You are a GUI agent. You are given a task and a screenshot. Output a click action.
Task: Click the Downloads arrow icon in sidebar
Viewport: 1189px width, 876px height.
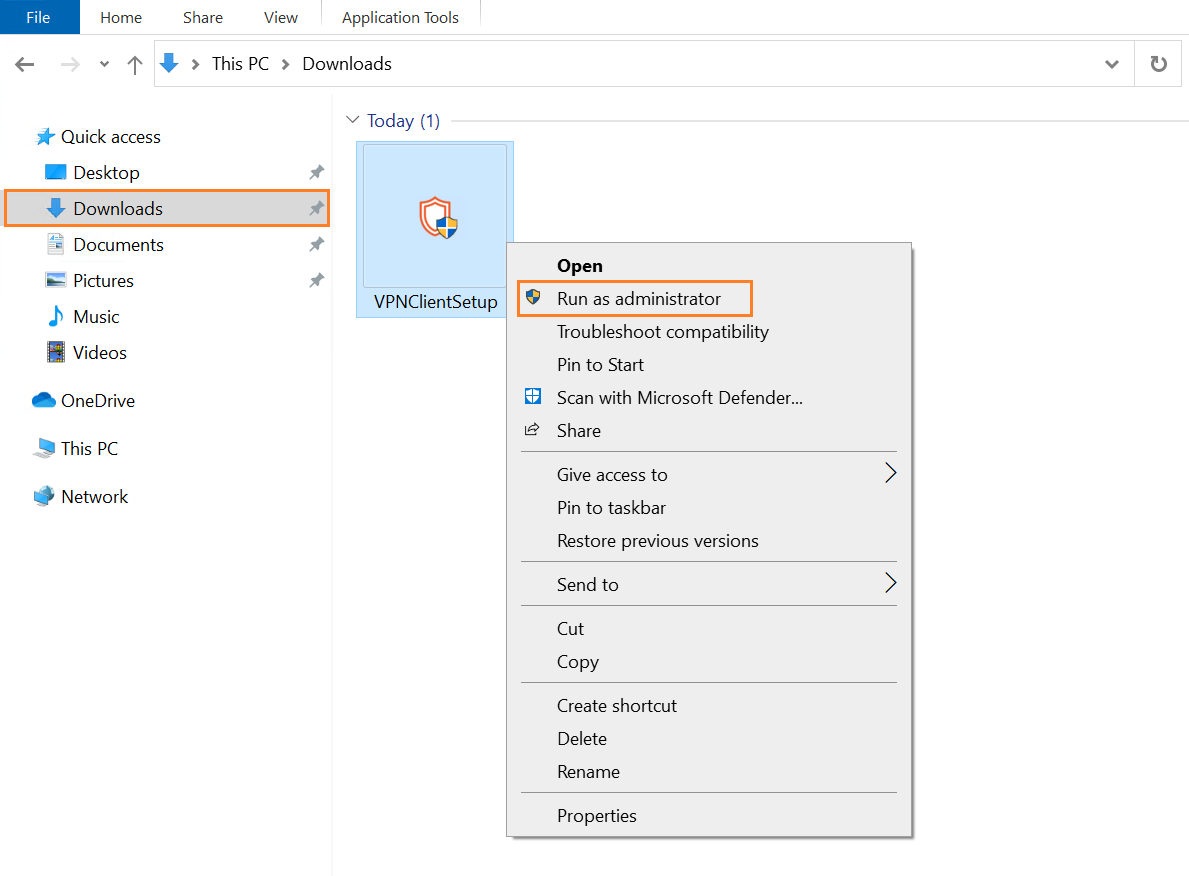55,208
